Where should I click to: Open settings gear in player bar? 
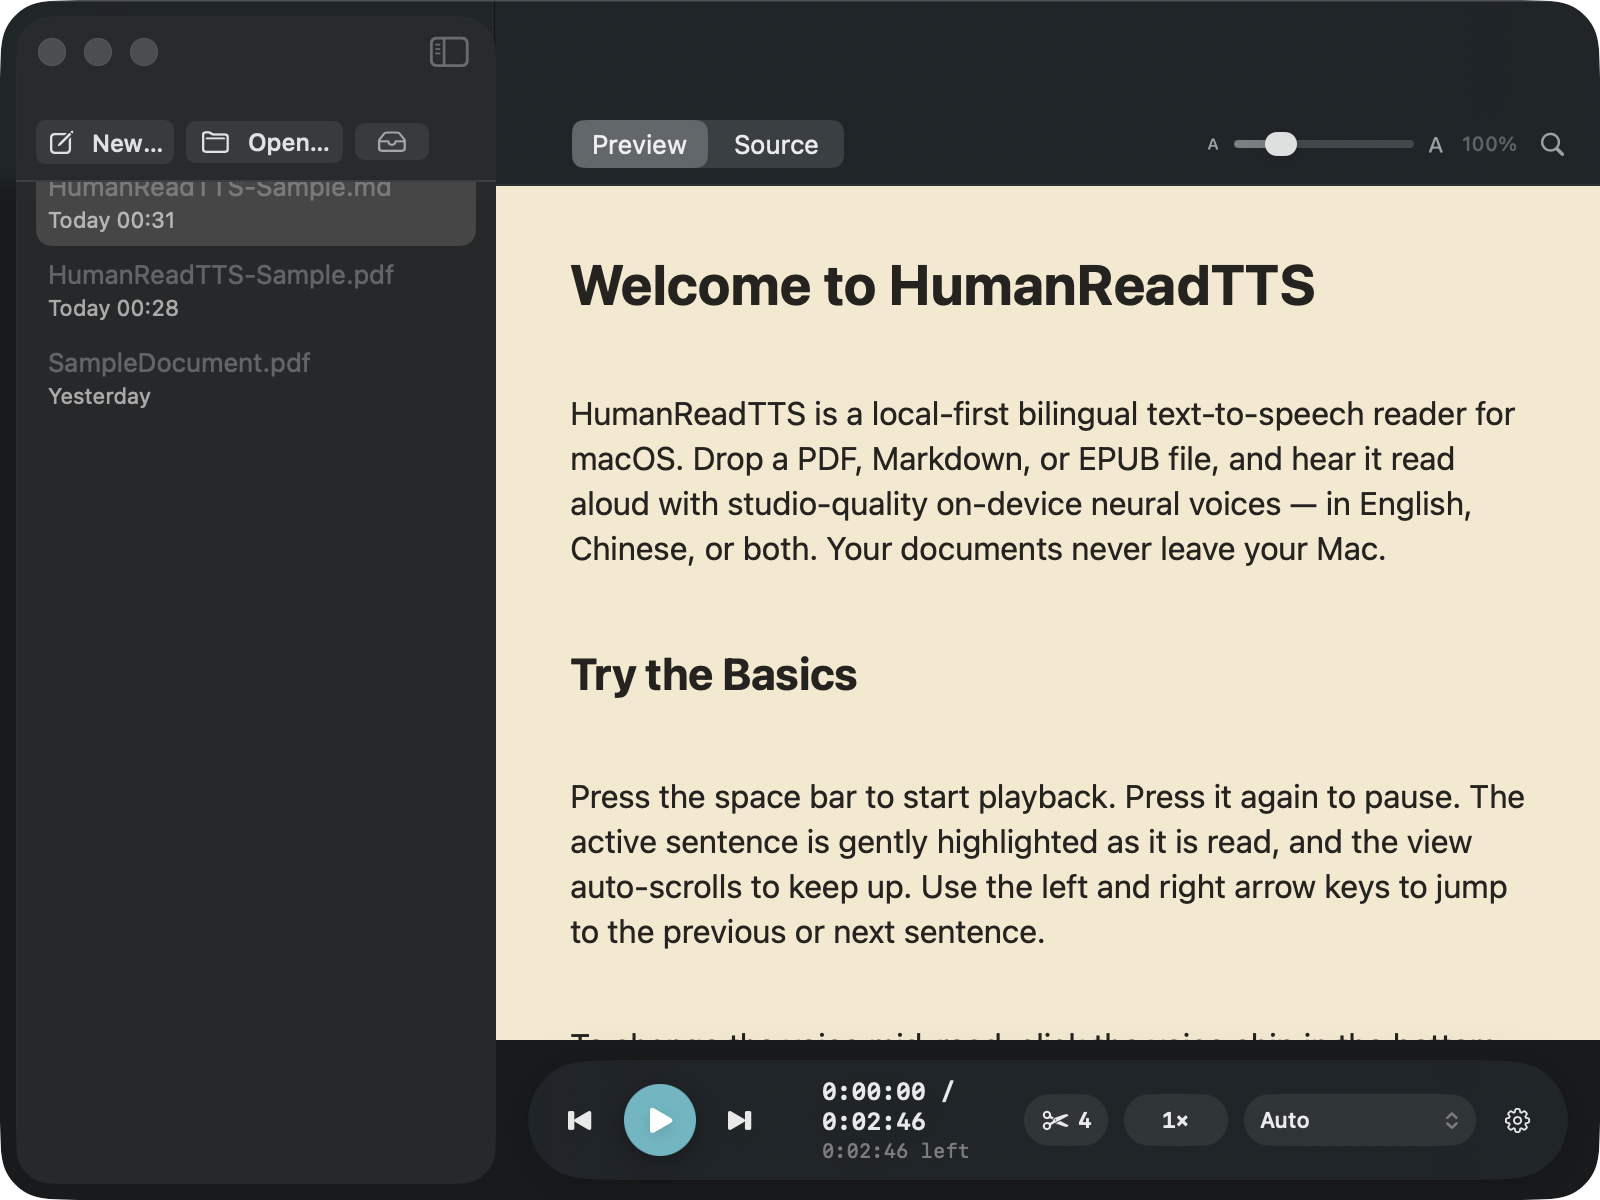click(1517, 1120)
